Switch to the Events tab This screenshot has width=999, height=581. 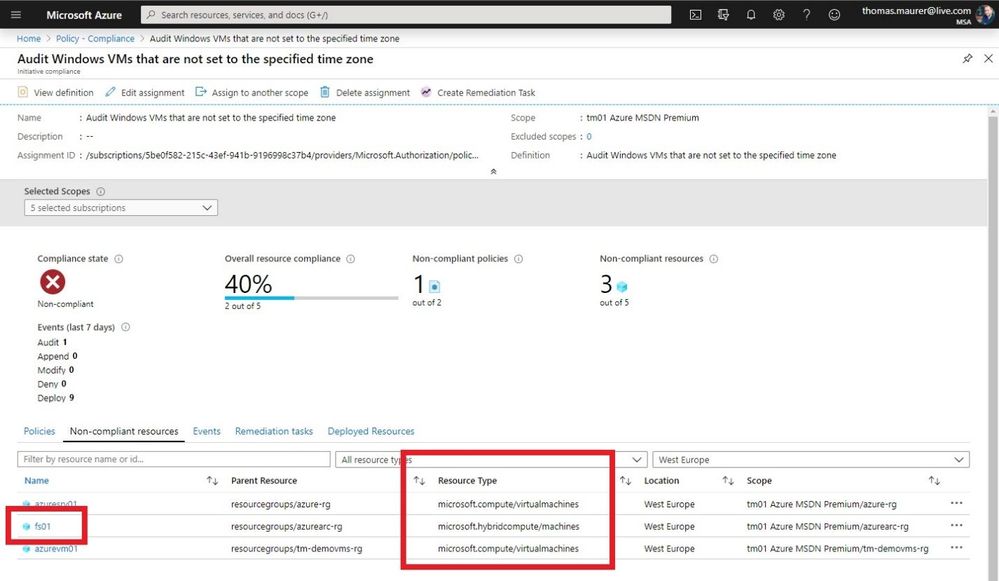[x=206, y=431]
